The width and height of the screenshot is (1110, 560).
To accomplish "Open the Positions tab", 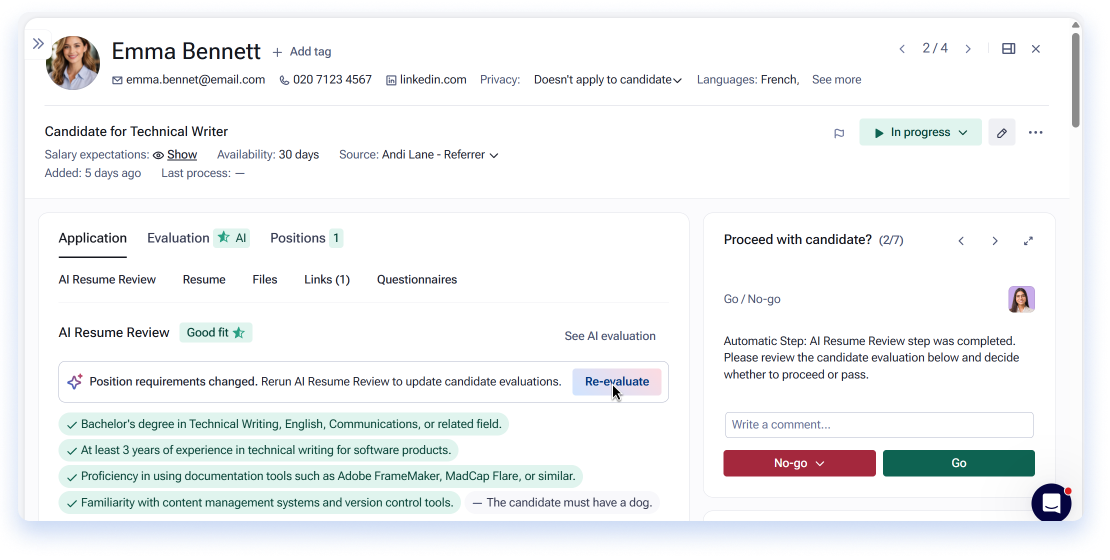I will [306, 239].
